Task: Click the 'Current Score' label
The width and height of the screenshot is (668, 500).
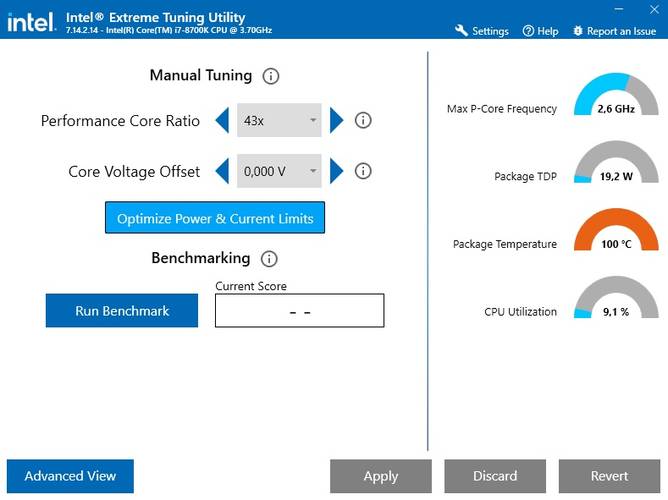Action: pos(251,286)
